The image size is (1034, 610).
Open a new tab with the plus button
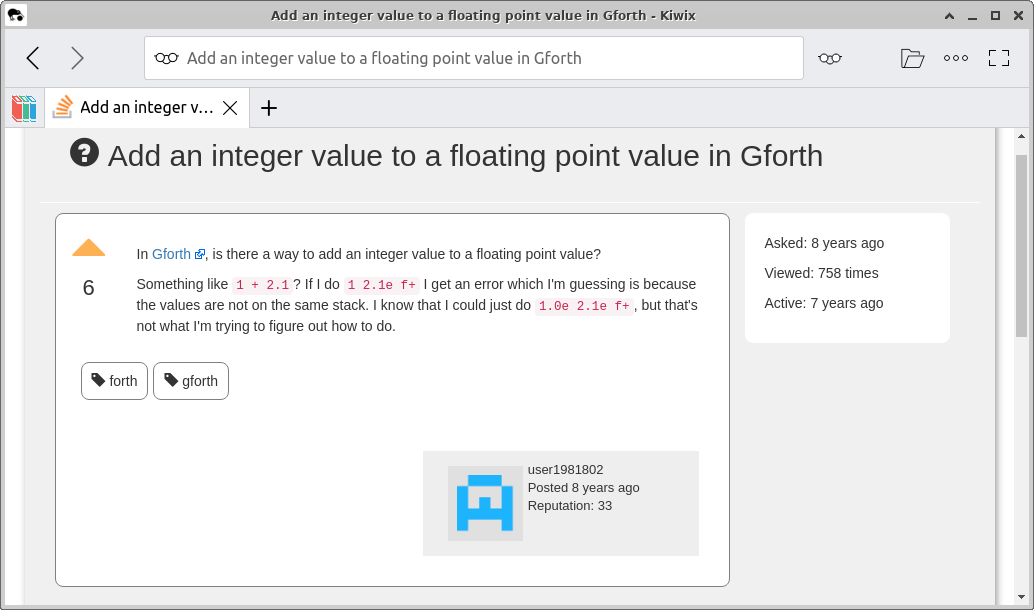click(268, 107)
